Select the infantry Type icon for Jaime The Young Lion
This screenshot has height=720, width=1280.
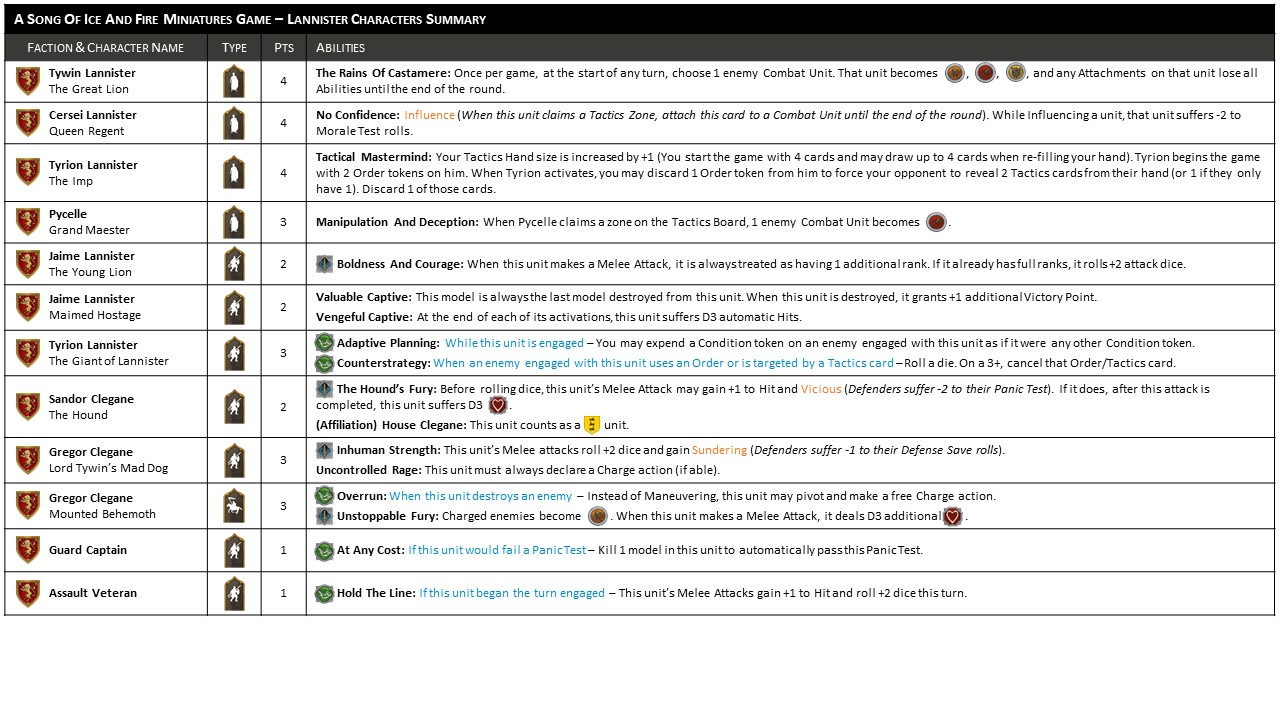coord(234,264)
